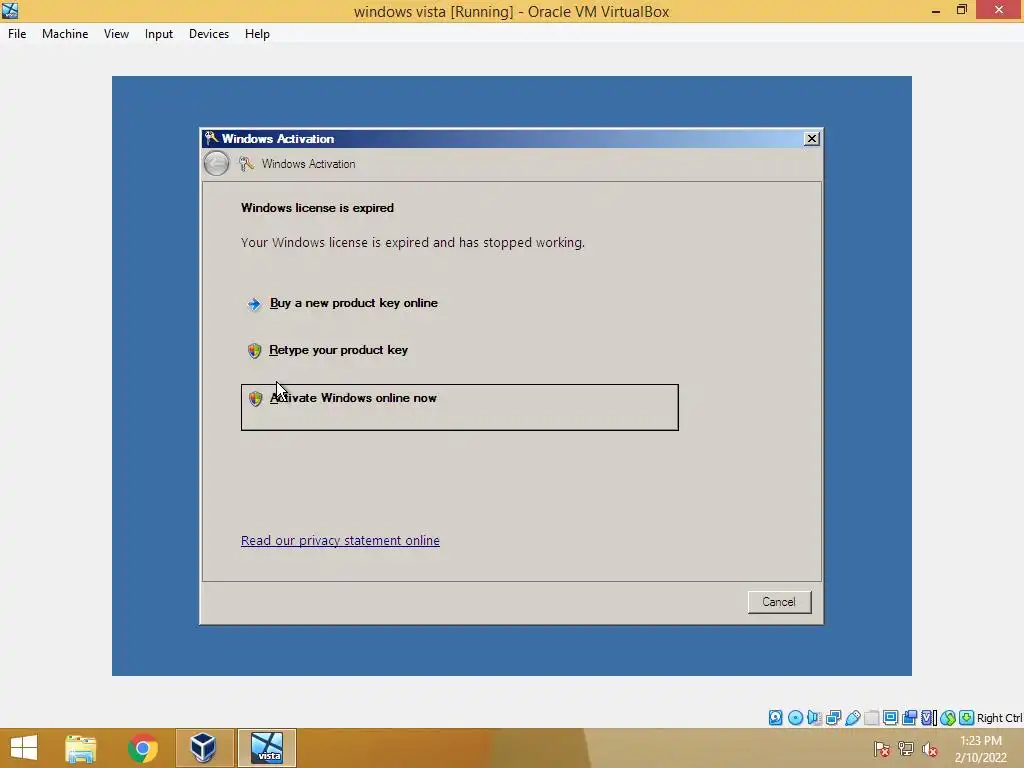Viewport: 1024px width, 768px height.
Task: Open the Windows Start button
Action: point(24,748)
